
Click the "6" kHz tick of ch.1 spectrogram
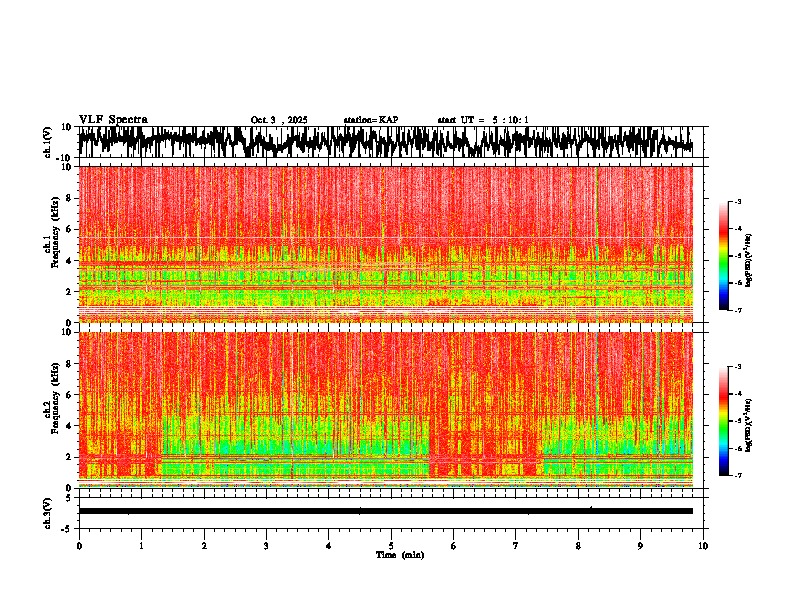point(70,229)
